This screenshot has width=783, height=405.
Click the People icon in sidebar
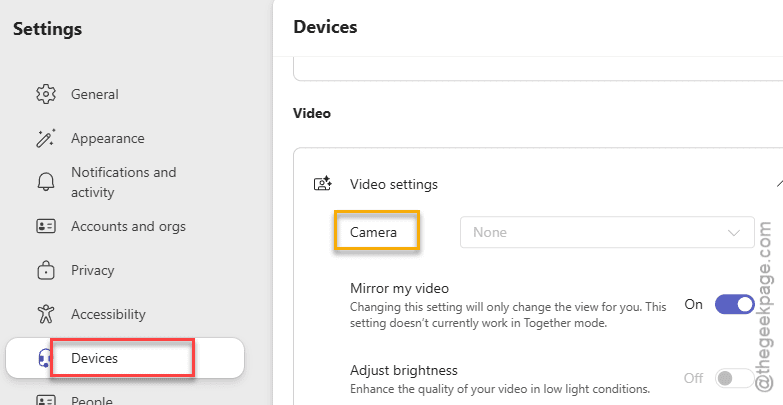click(46, 400)
